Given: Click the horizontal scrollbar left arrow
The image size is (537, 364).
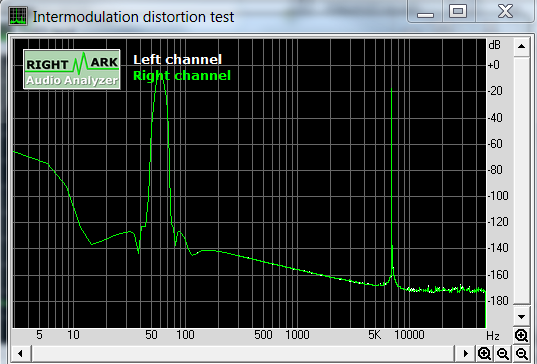Looking at the screenshot, I should pos(20,353).
